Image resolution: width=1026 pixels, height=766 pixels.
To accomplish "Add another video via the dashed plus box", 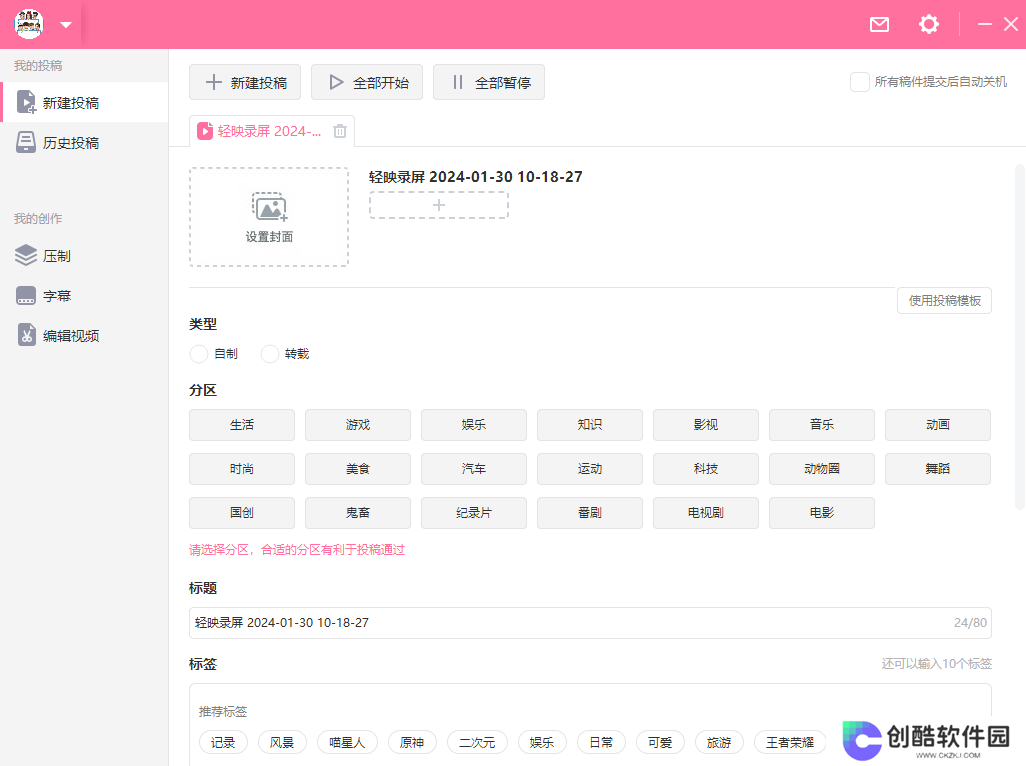I will (438, 205).
